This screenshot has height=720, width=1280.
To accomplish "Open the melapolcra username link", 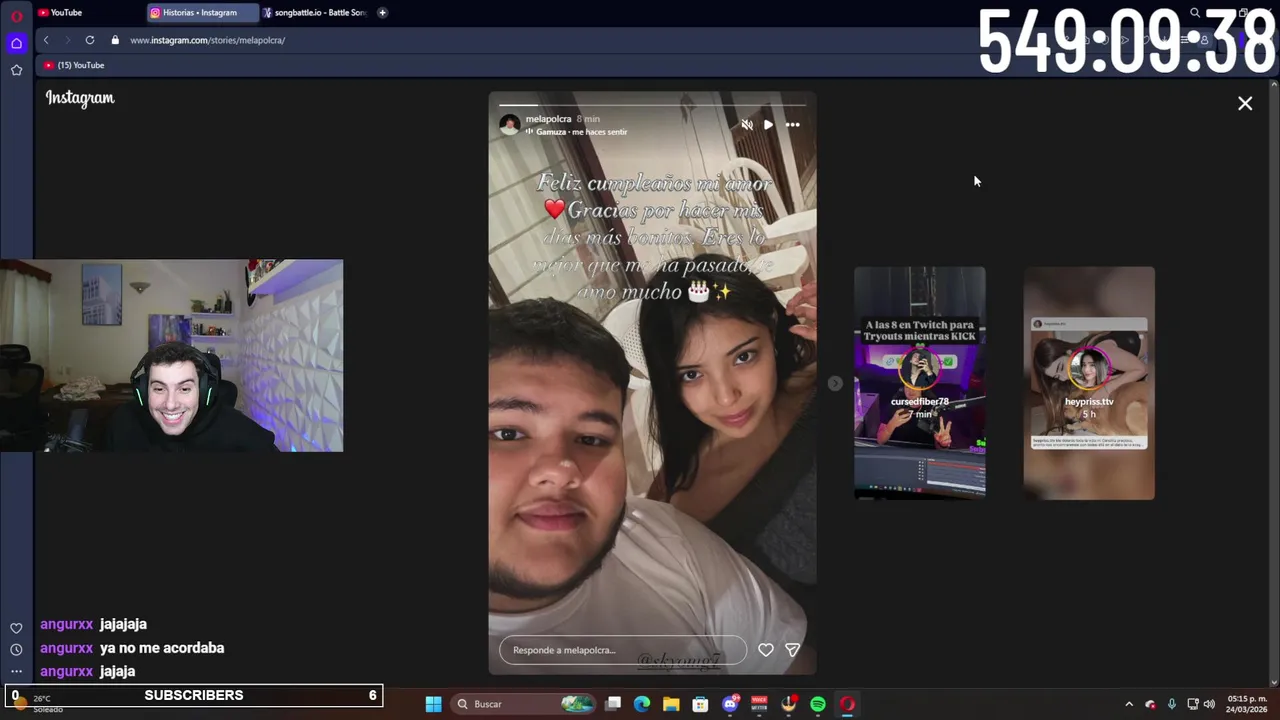I will coord(548,119).
